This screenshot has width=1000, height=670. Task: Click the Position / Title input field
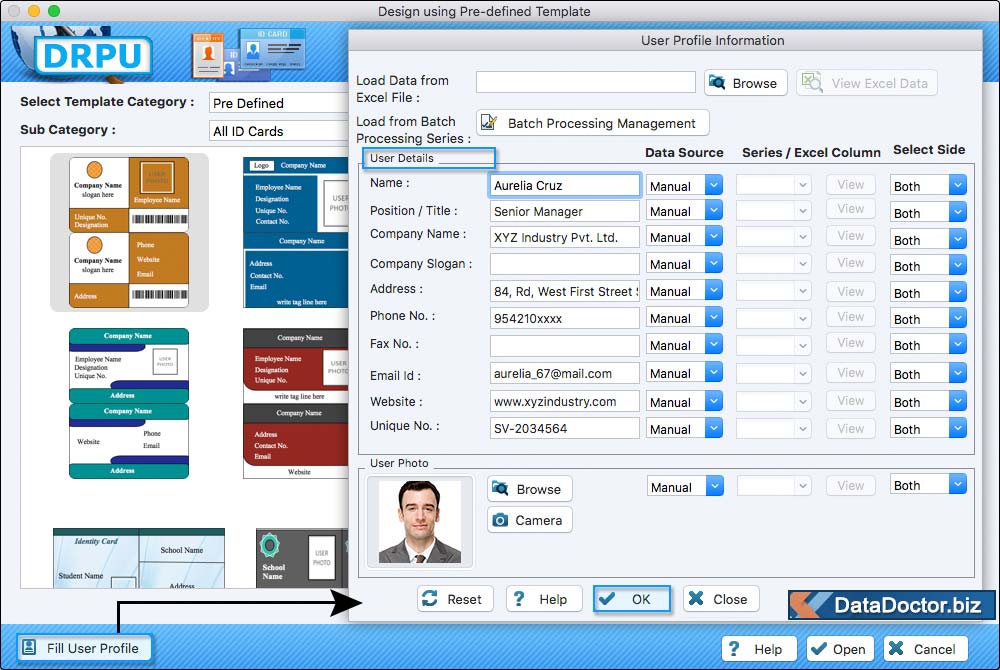(x=565, y=211)
